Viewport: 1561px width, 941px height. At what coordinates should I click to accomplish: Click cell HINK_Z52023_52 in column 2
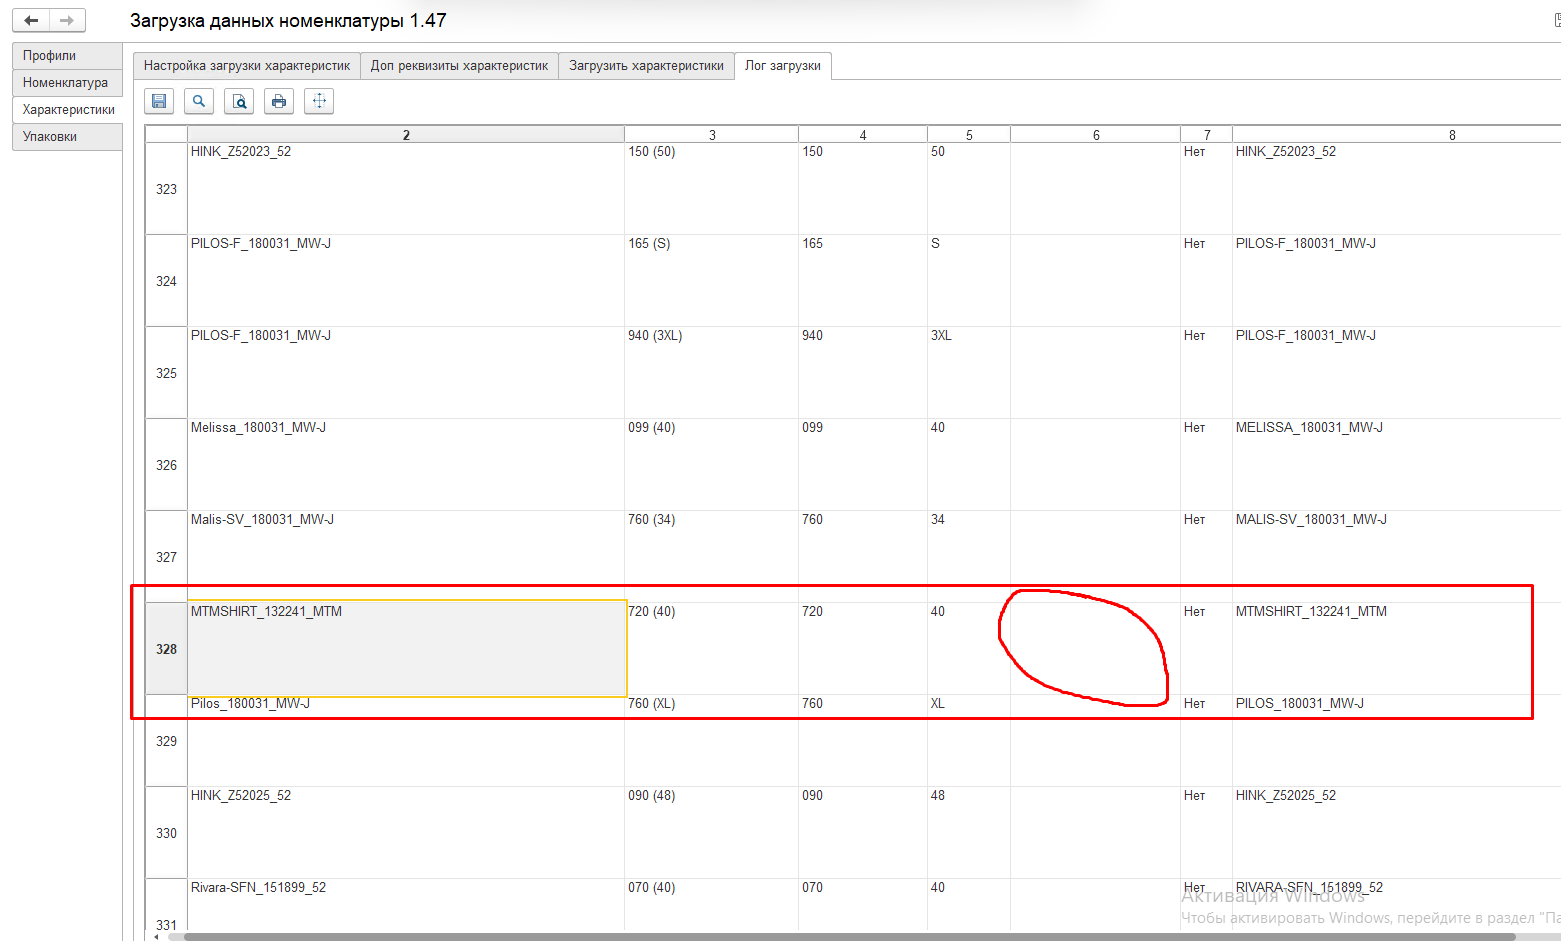(406, 189)
